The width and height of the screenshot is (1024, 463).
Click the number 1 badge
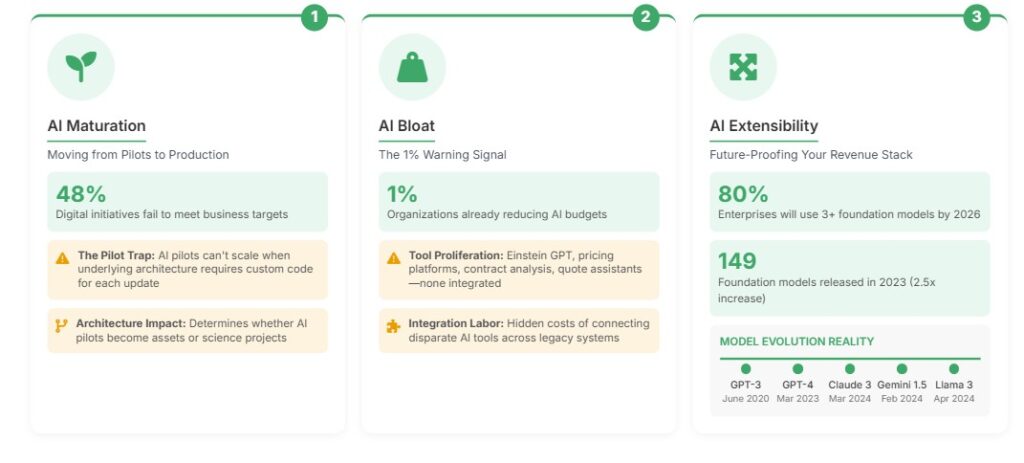point(314,17)
